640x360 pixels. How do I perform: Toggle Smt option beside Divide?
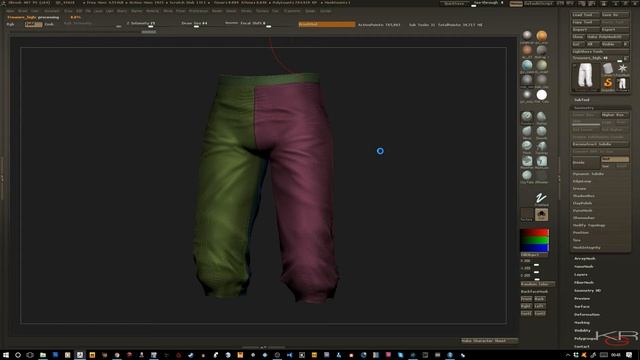tap(615, 159)
